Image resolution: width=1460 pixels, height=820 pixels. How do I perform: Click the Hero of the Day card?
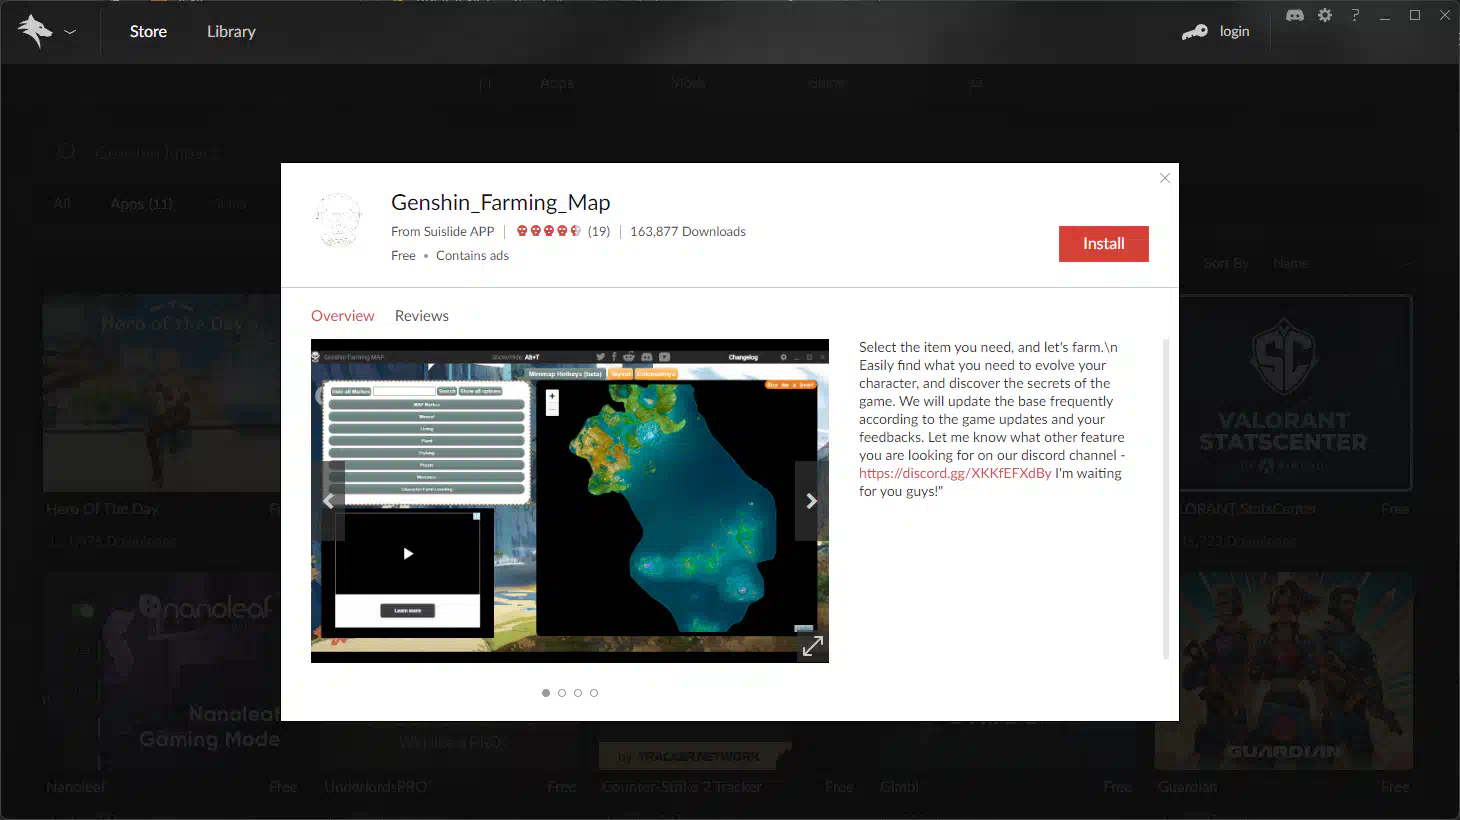click(x=162, y=393)
